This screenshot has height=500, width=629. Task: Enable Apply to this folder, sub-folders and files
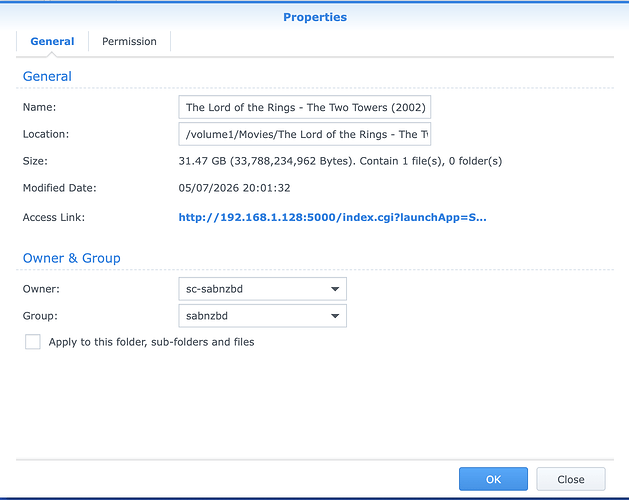pyautogui.click(x=32, y=342)
